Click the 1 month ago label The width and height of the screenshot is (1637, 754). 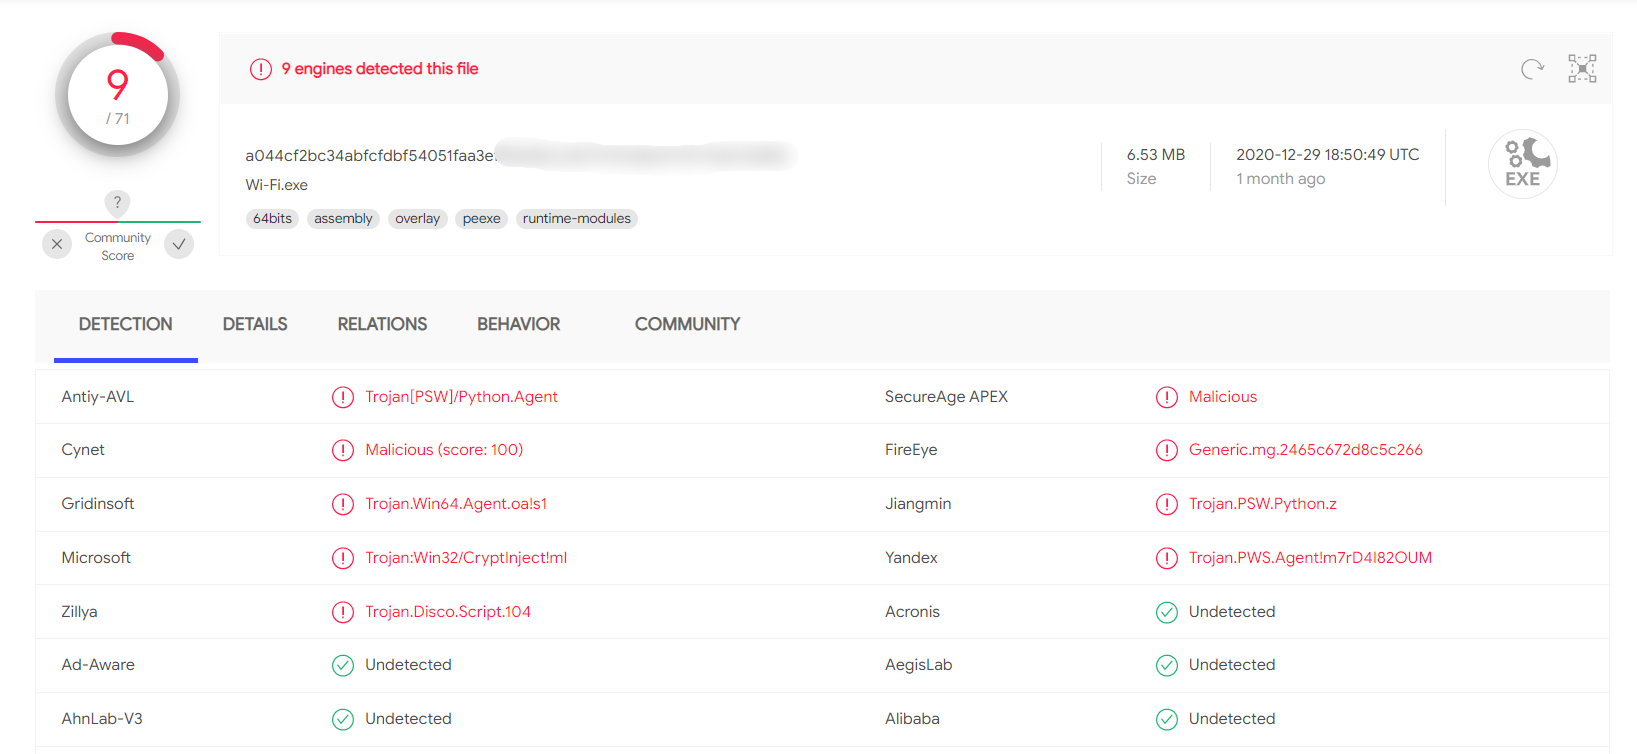1281,179
